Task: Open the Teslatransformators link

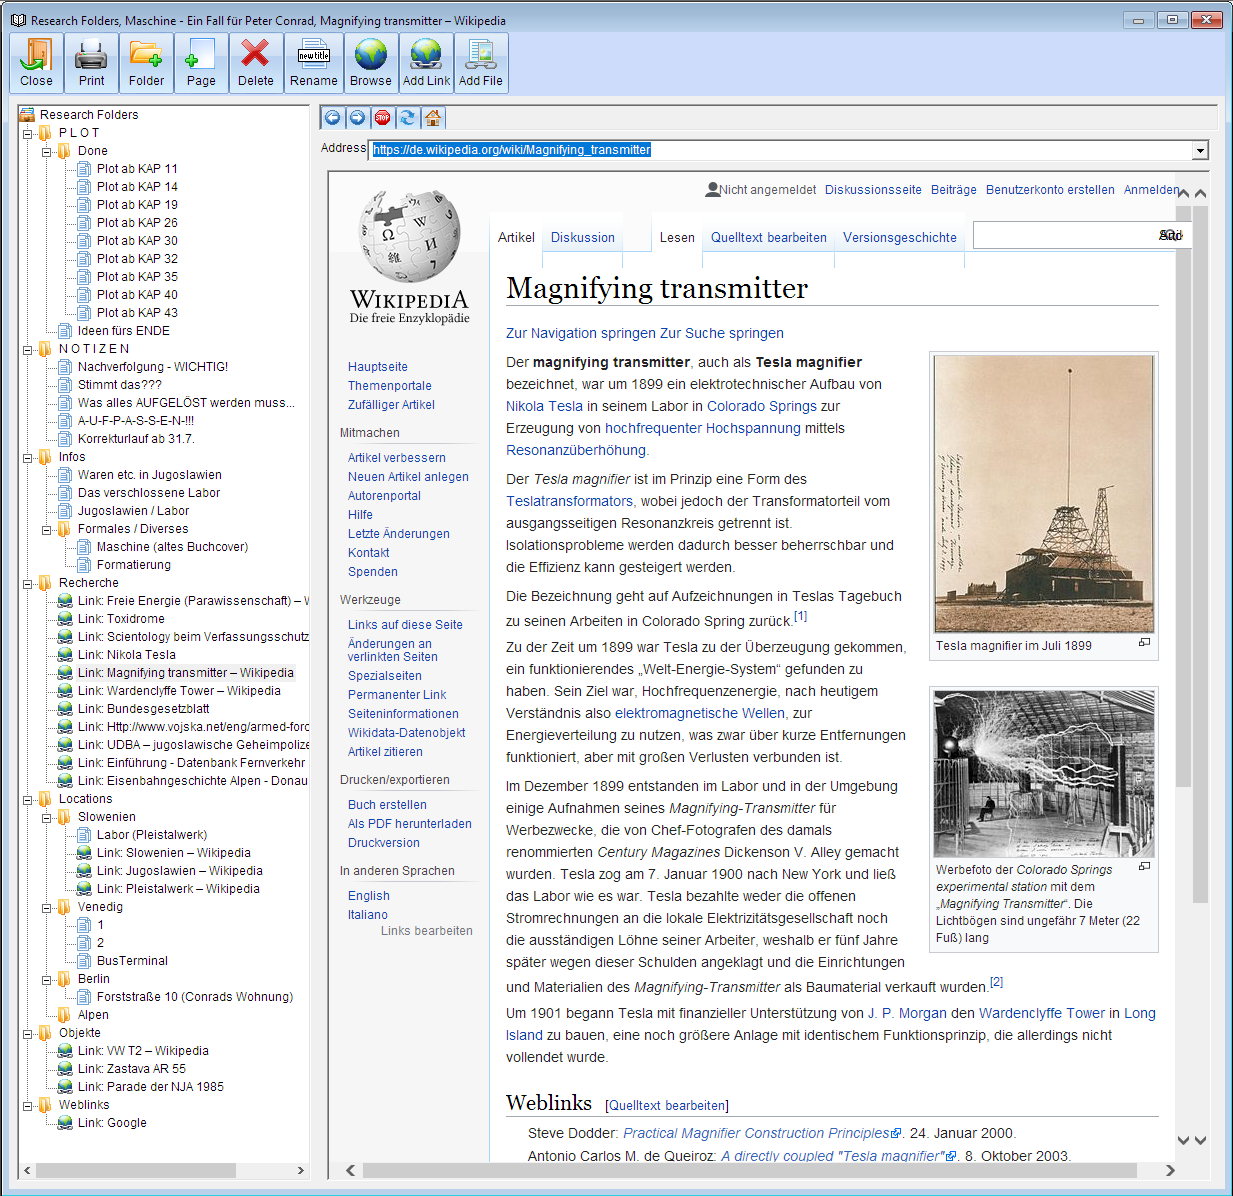Action: coord(569,501)
